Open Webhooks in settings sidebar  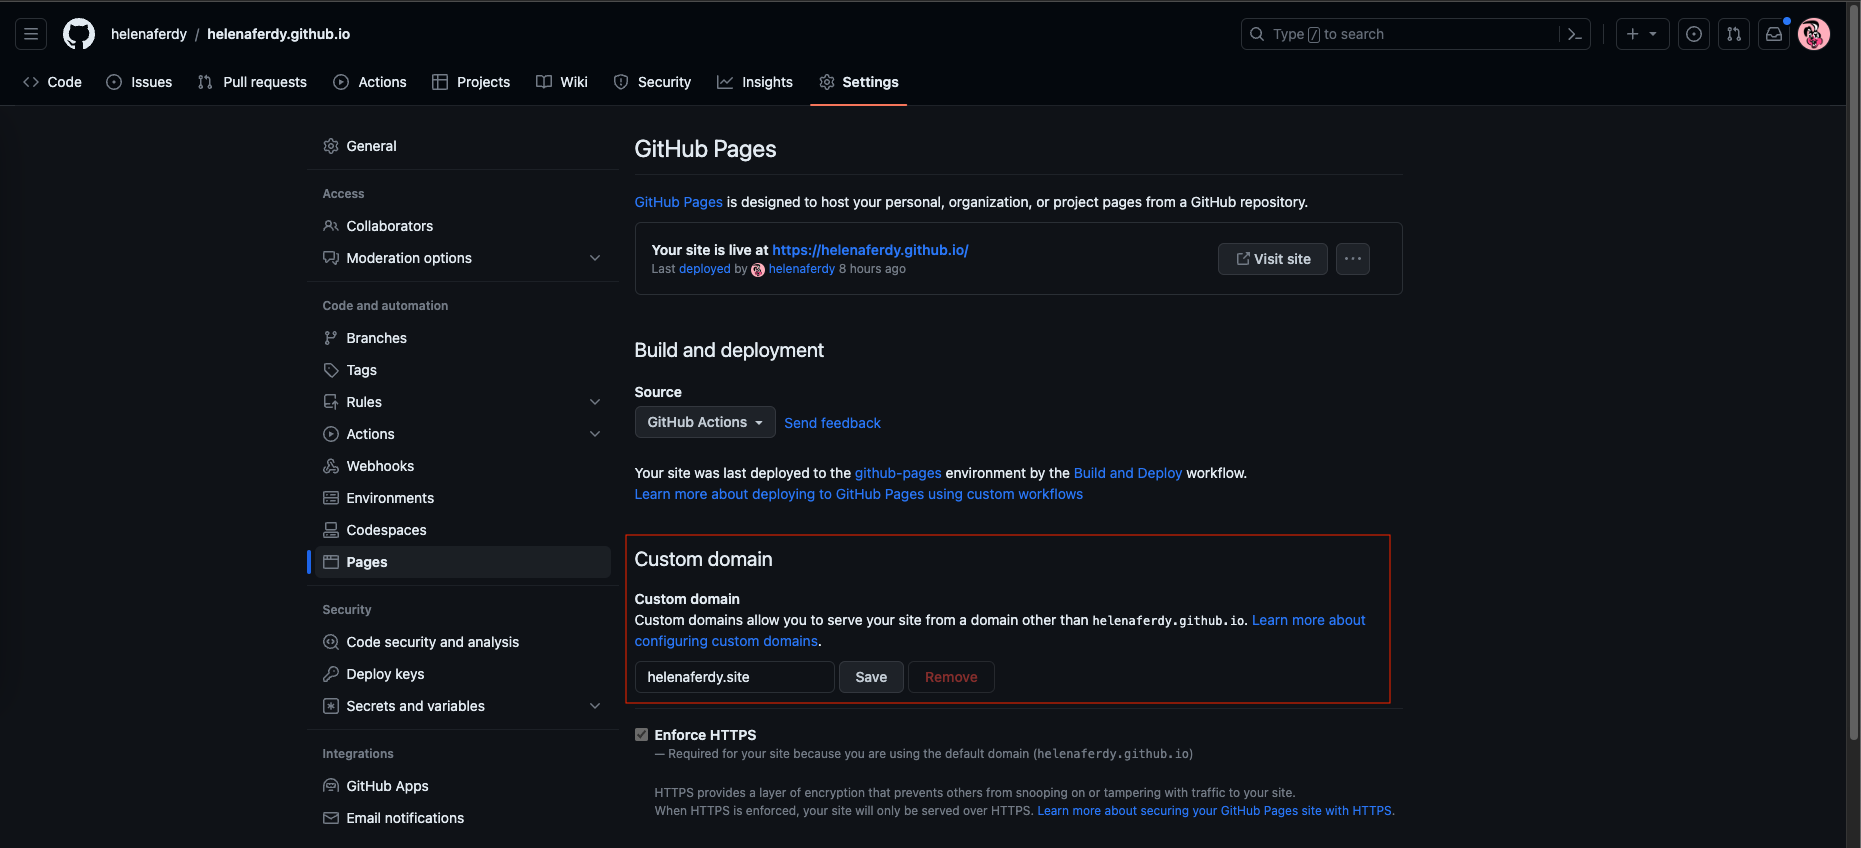pyautogui.click(x=380, y=466)
